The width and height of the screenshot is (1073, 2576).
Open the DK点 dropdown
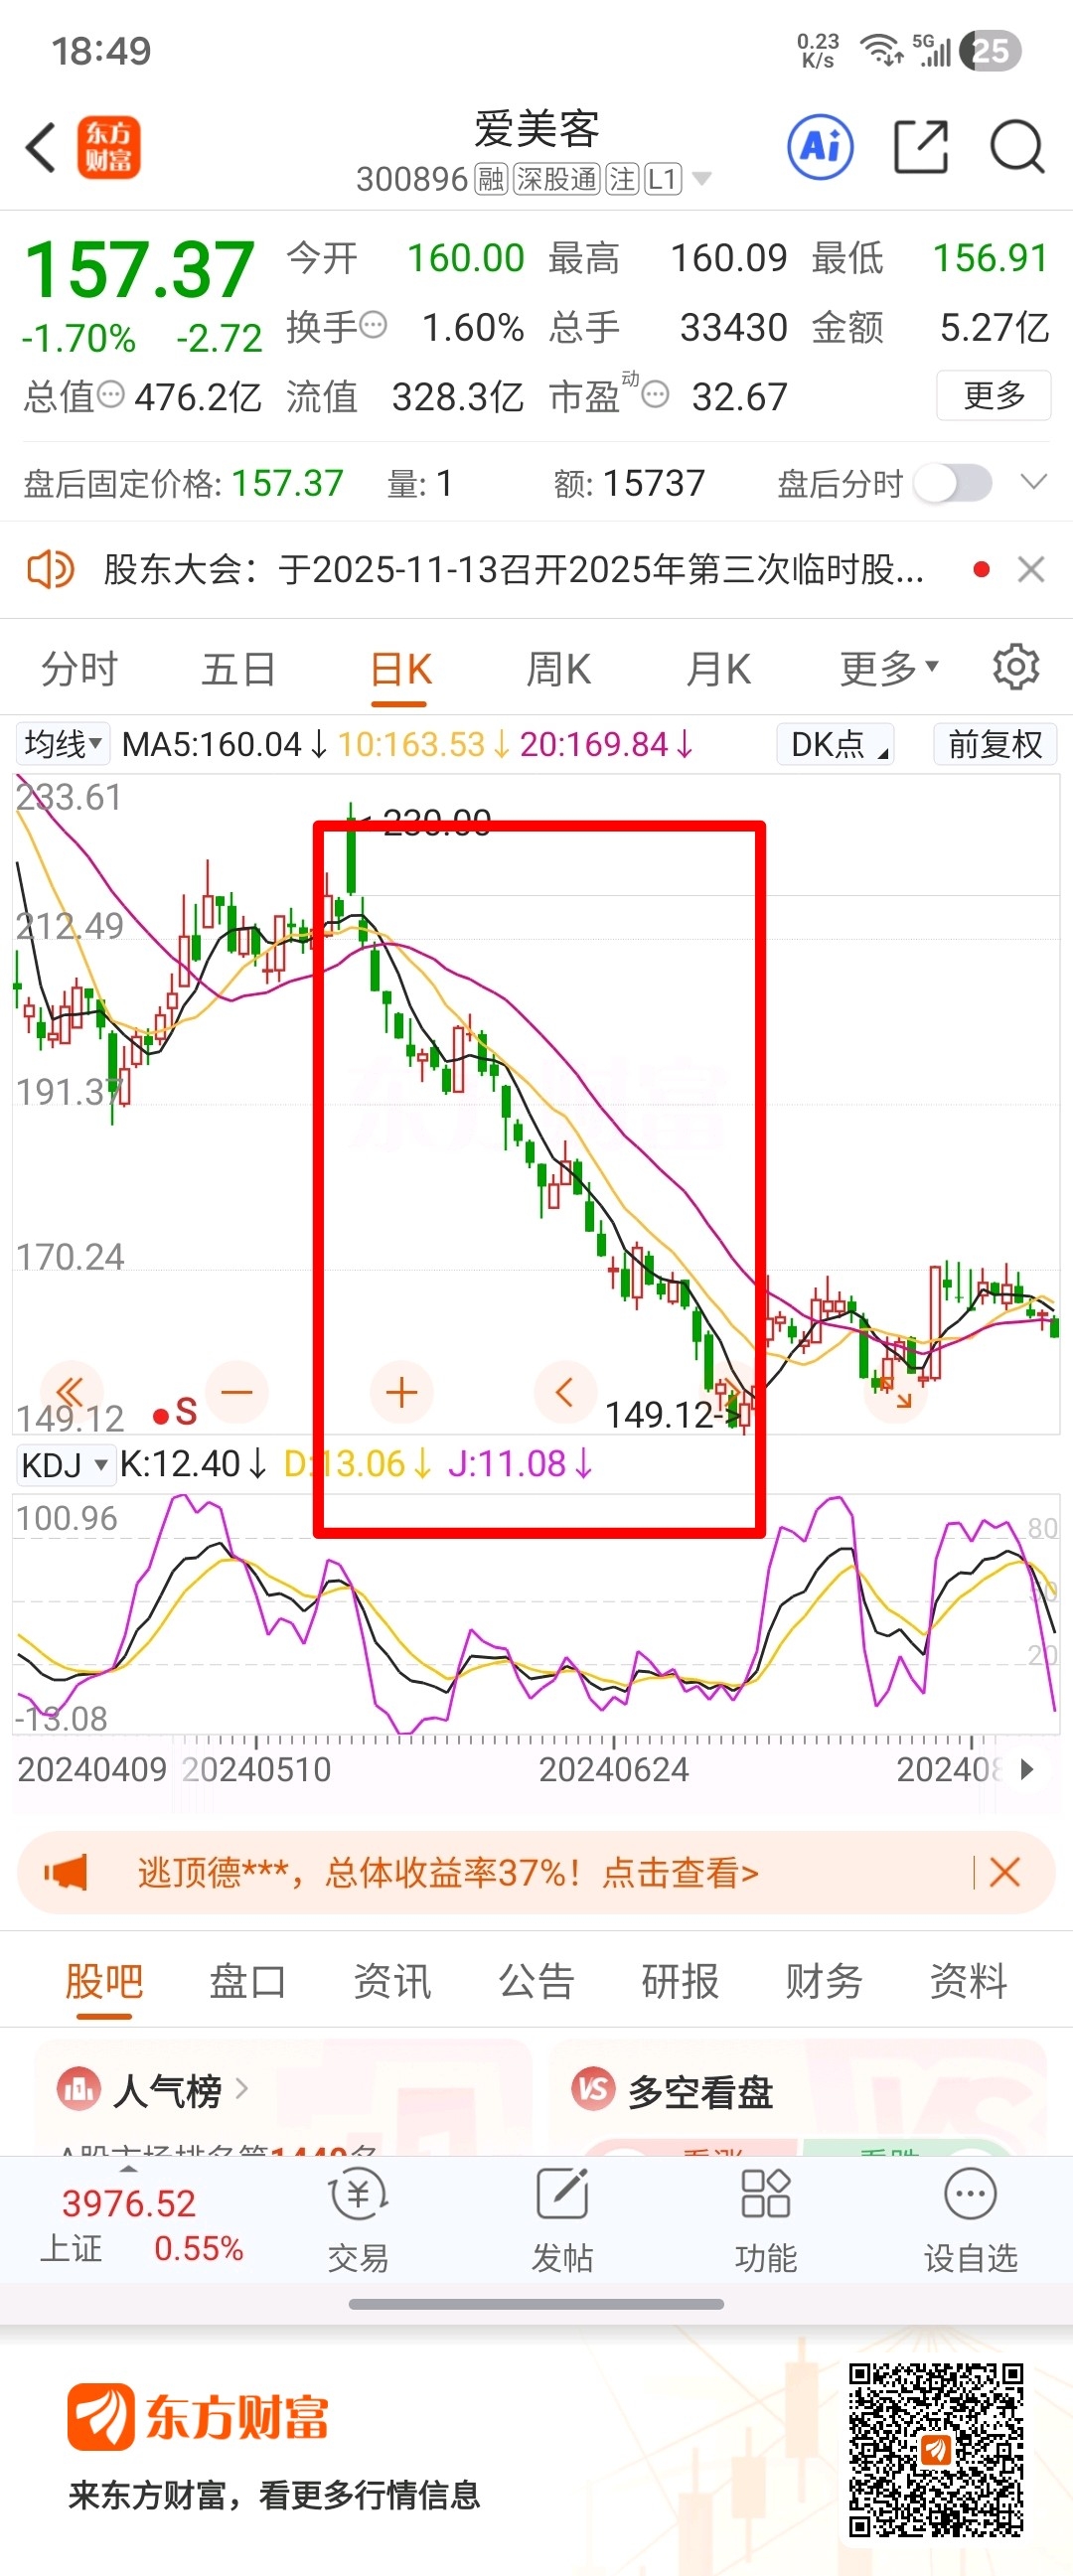point(836,744)
